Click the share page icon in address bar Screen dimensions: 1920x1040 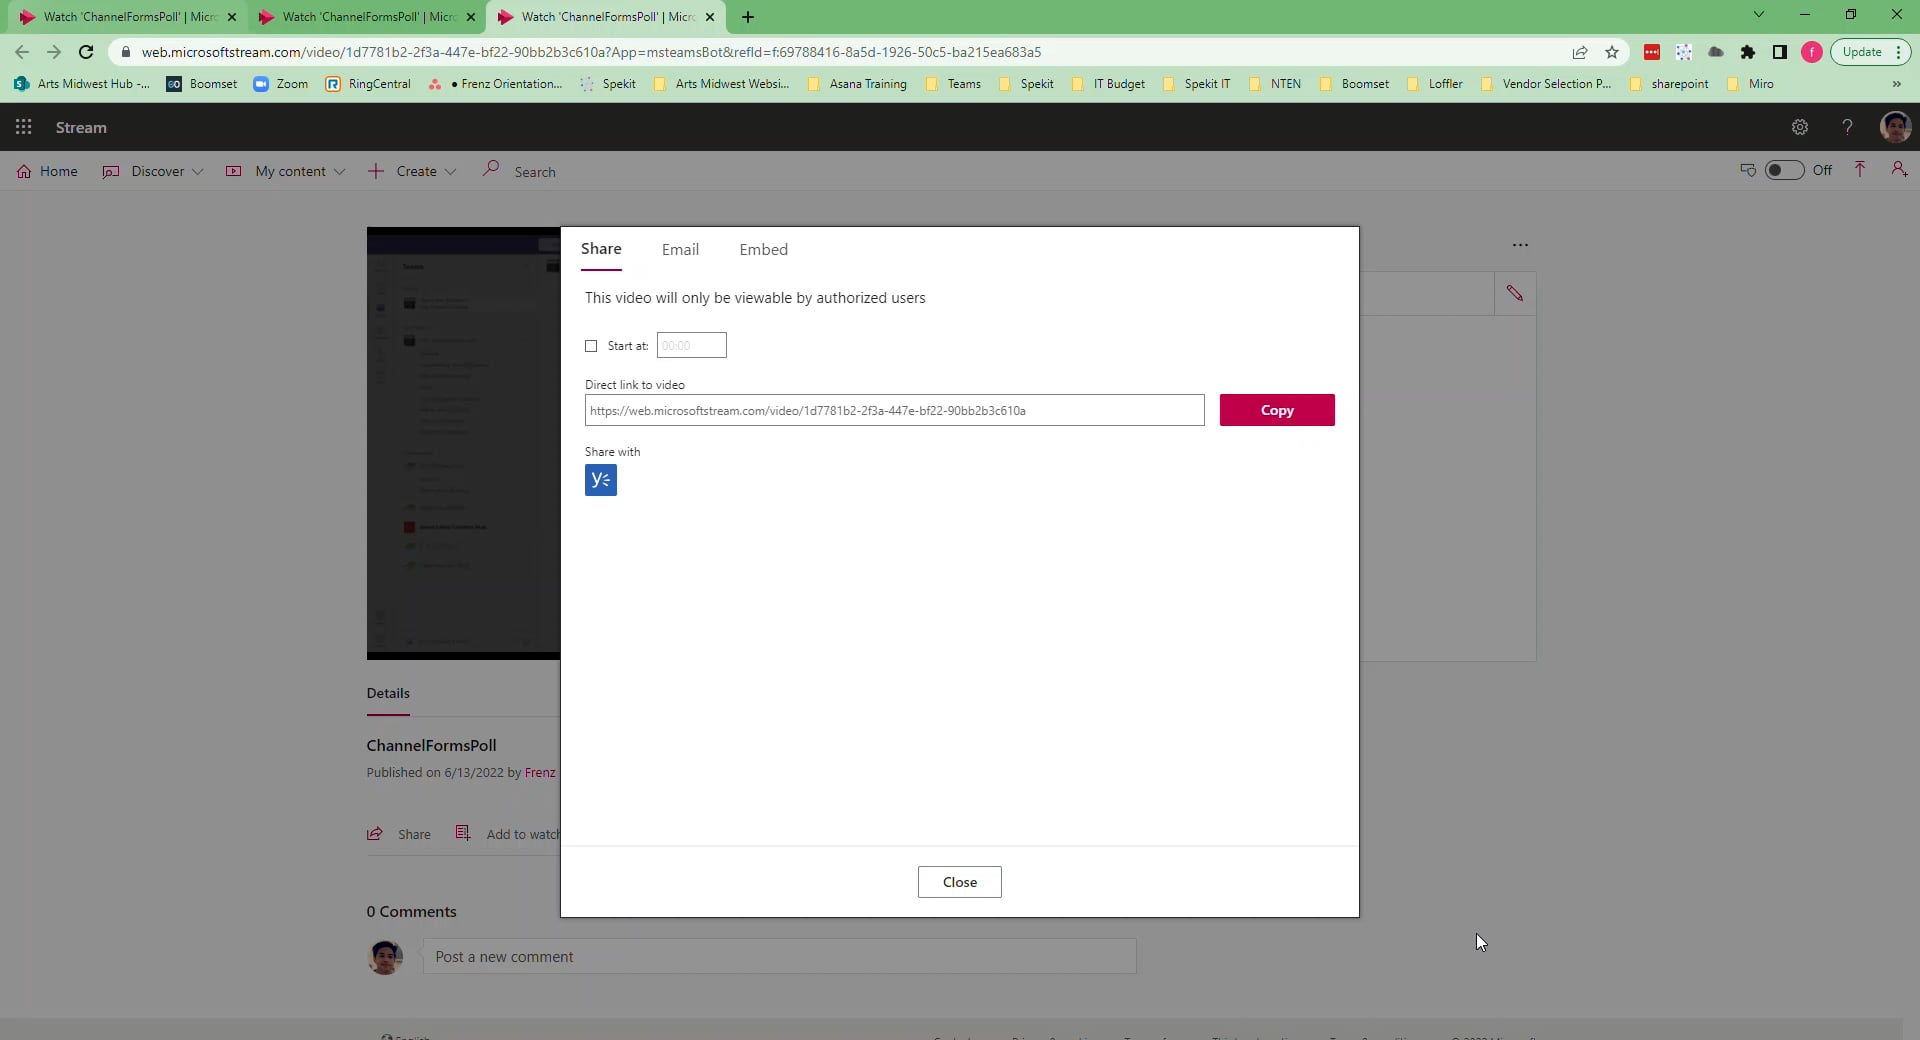click(1580, 52)
